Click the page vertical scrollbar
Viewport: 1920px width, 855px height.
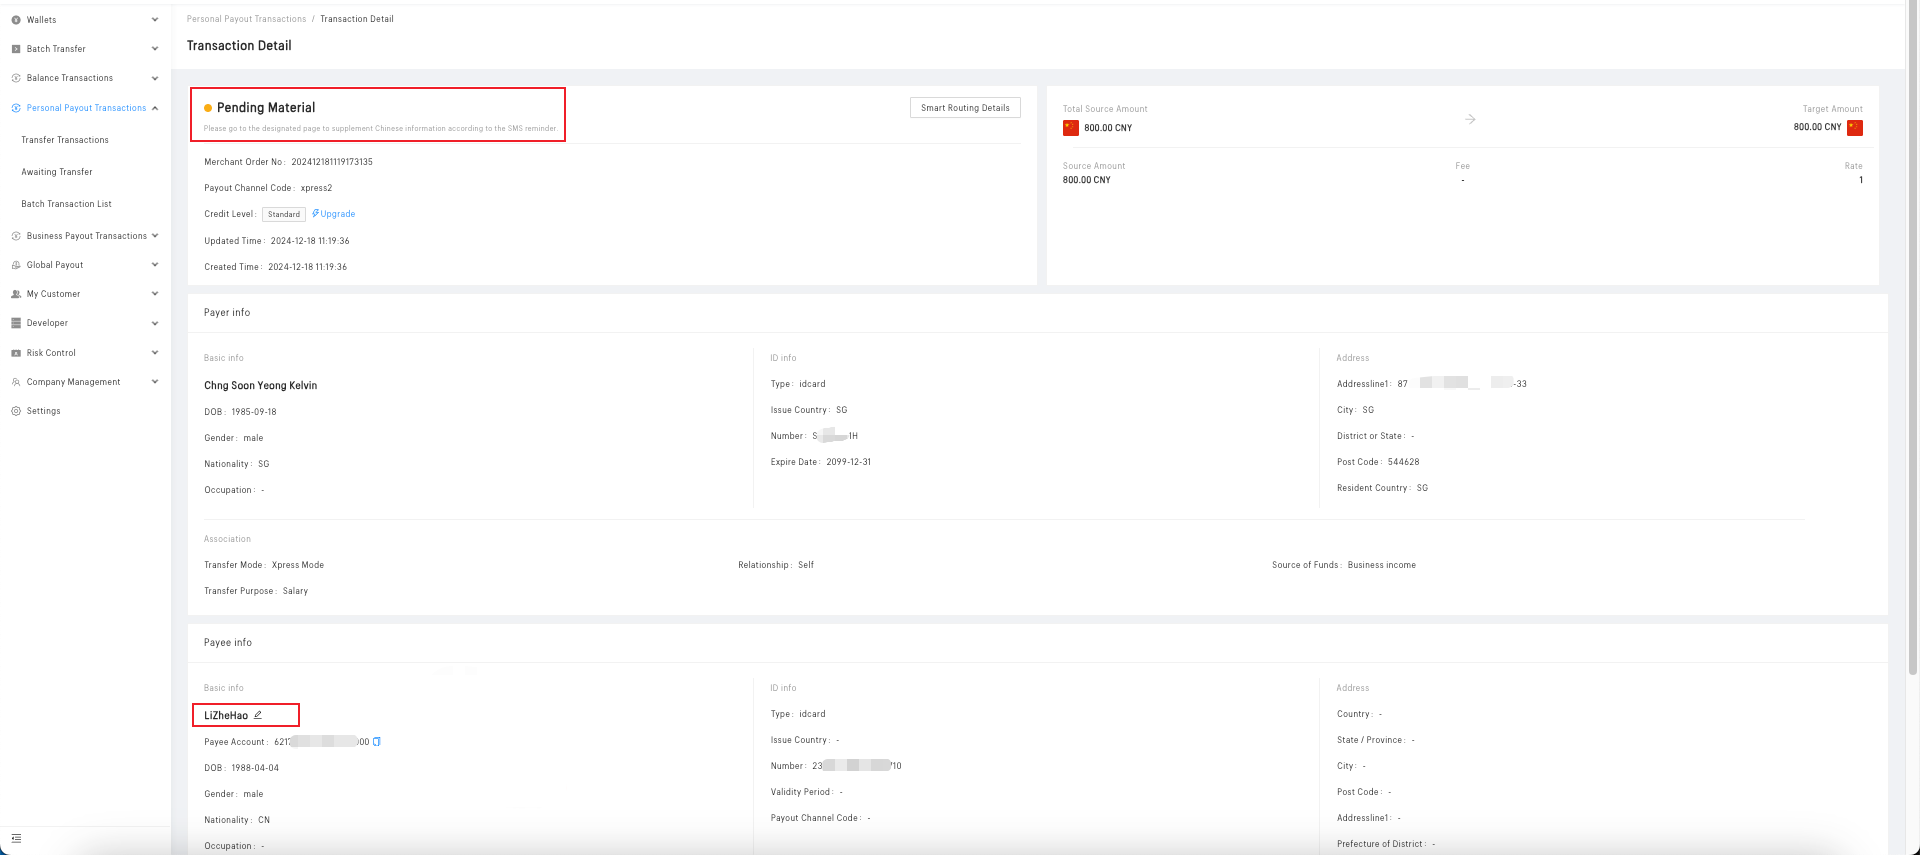[x=1913, y=340]
